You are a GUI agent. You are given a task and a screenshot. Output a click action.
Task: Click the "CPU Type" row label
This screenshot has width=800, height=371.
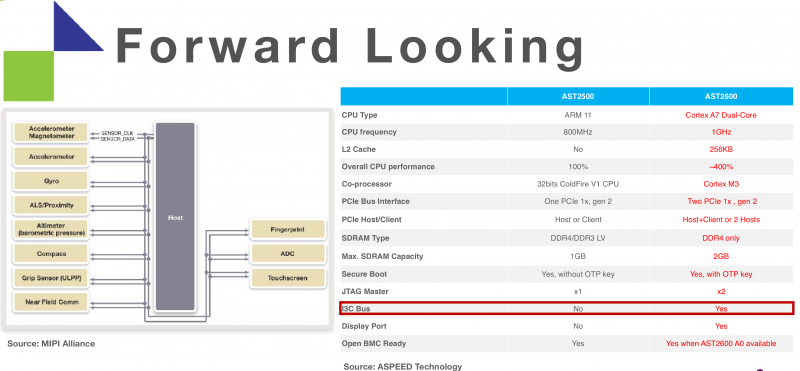[360, 115]
